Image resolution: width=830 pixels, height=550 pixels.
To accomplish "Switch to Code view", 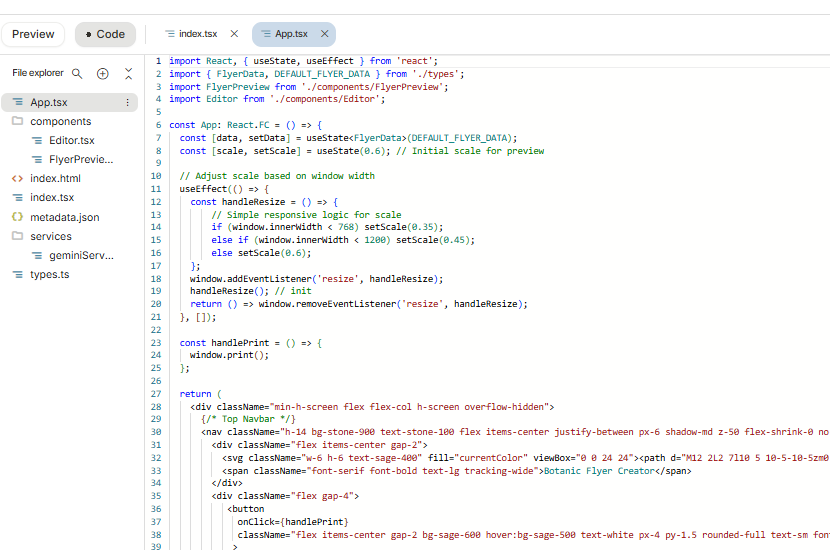I will tap(105, 34).
